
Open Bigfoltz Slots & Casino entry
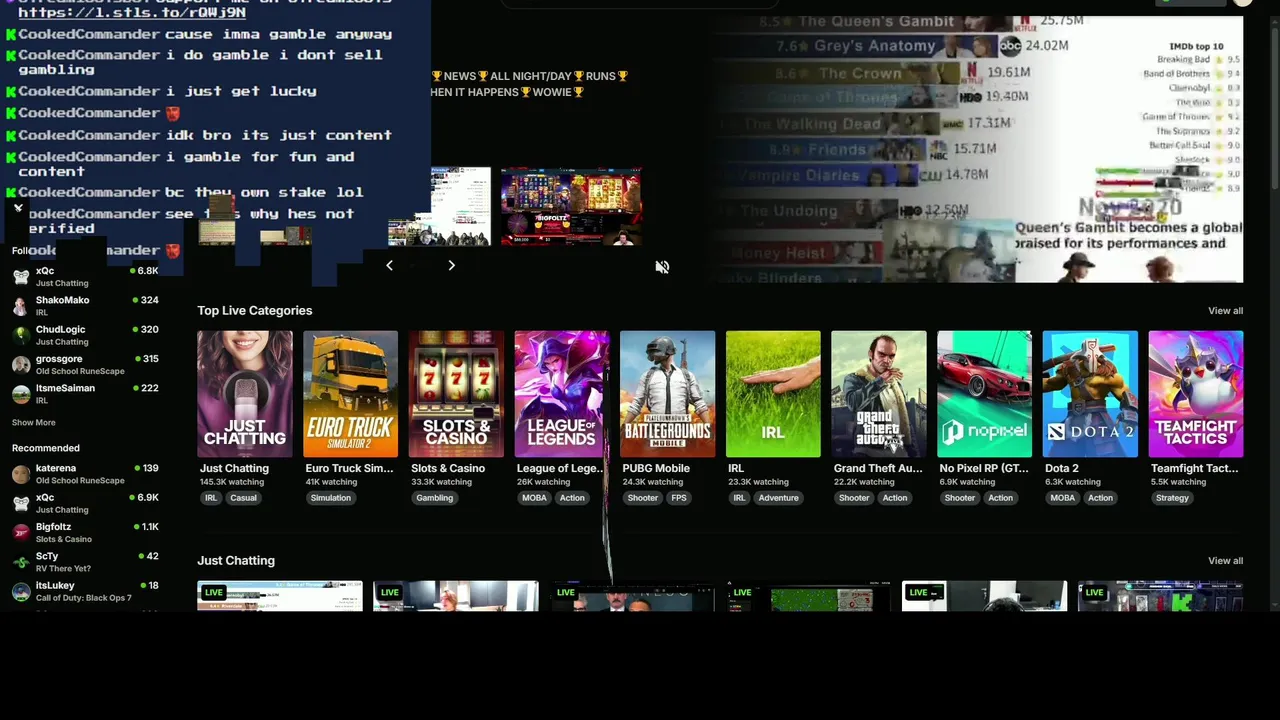[85, 532]
